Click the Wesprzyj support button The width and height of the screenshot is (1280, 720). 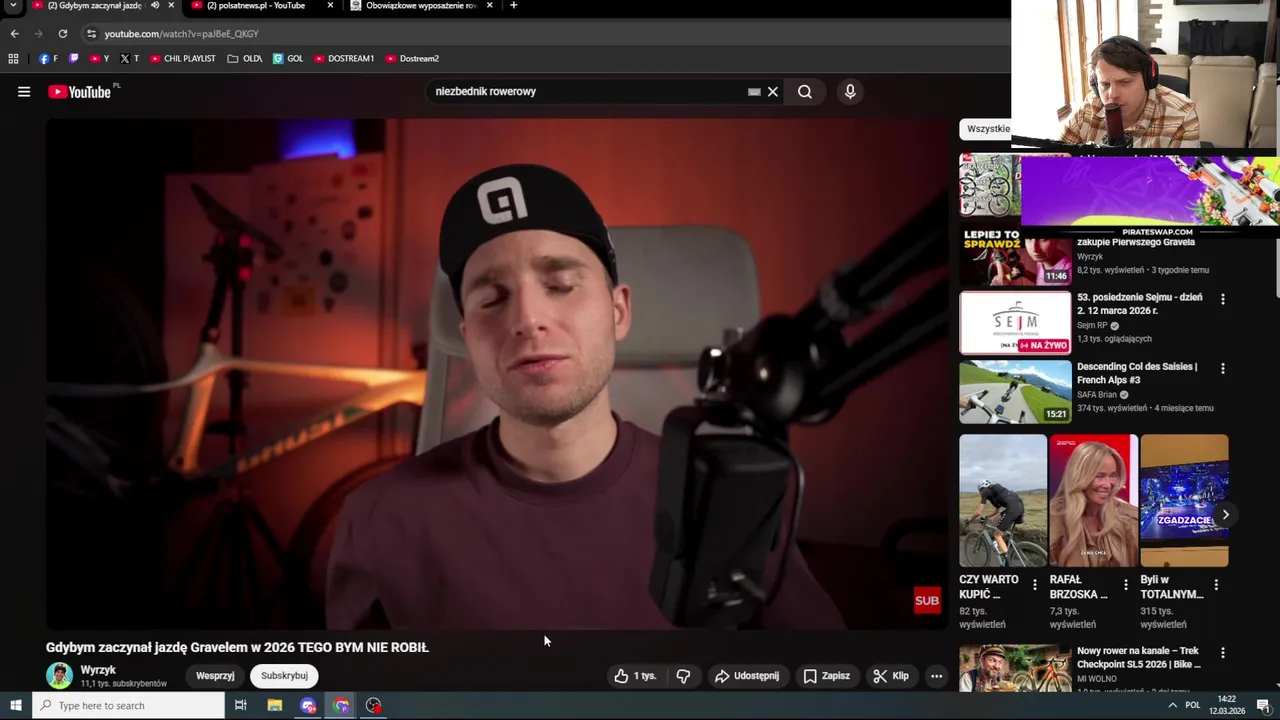tap(215, 676)
